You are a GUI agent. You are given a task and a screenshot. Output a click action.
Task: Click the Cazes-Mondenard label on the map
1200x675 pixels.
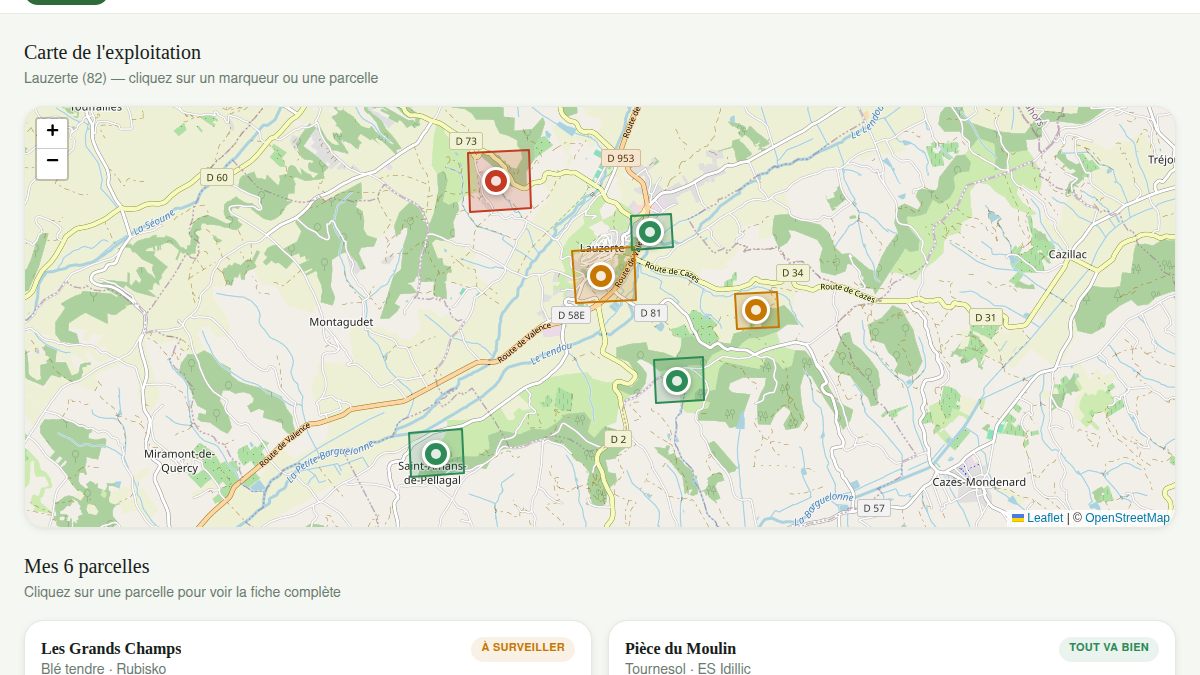[x=979, y=482]
